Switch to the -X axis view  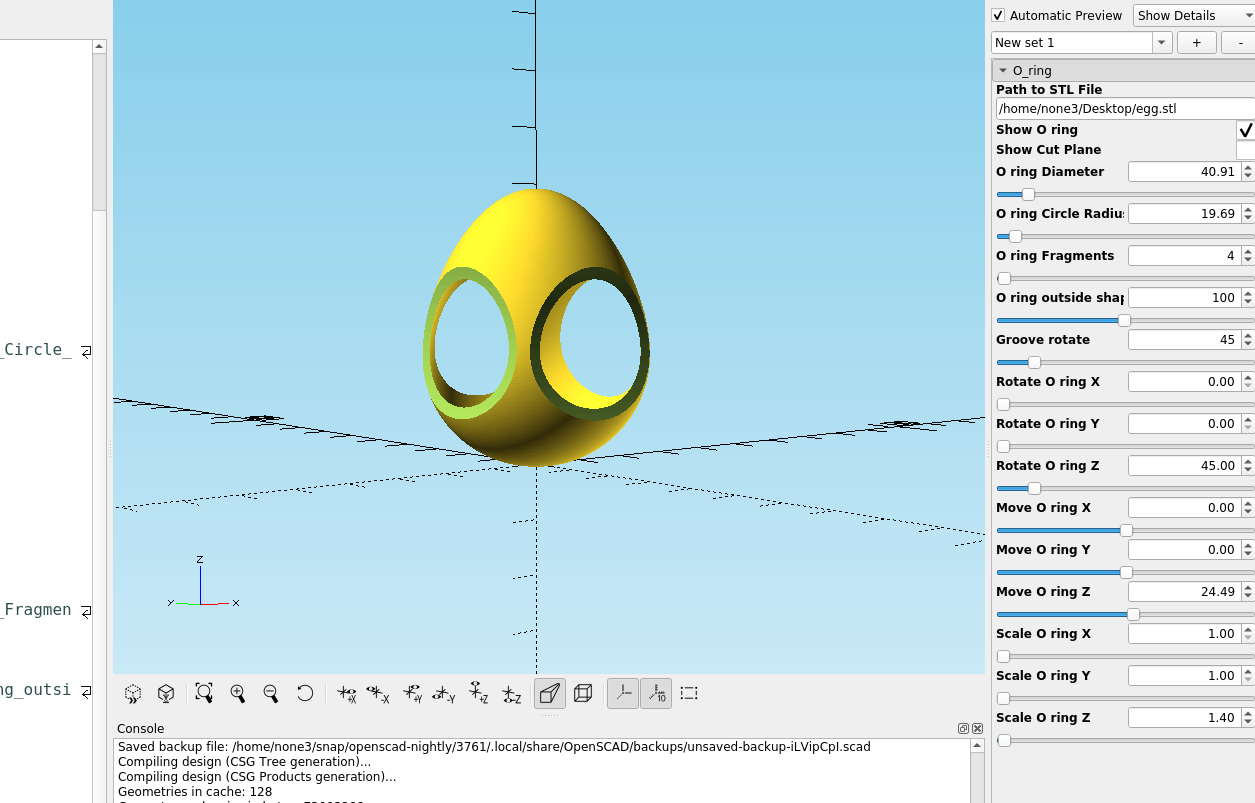click(378, 693)
